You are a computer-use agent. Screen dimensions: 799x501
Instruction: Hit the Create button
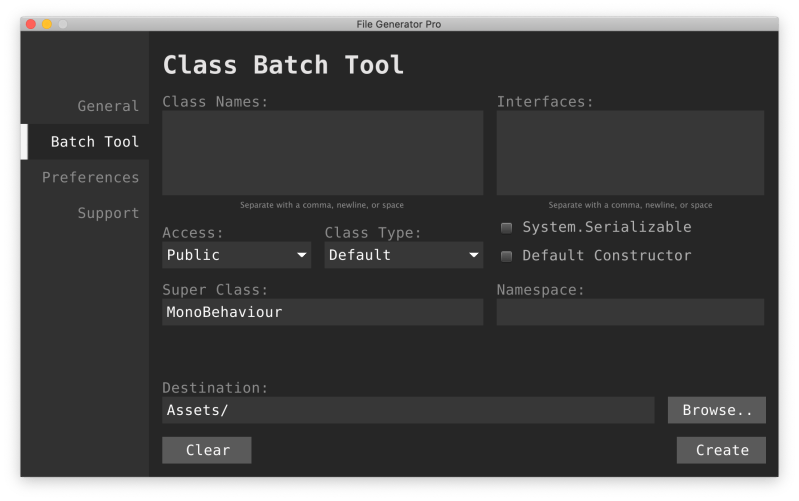(722, 450)
